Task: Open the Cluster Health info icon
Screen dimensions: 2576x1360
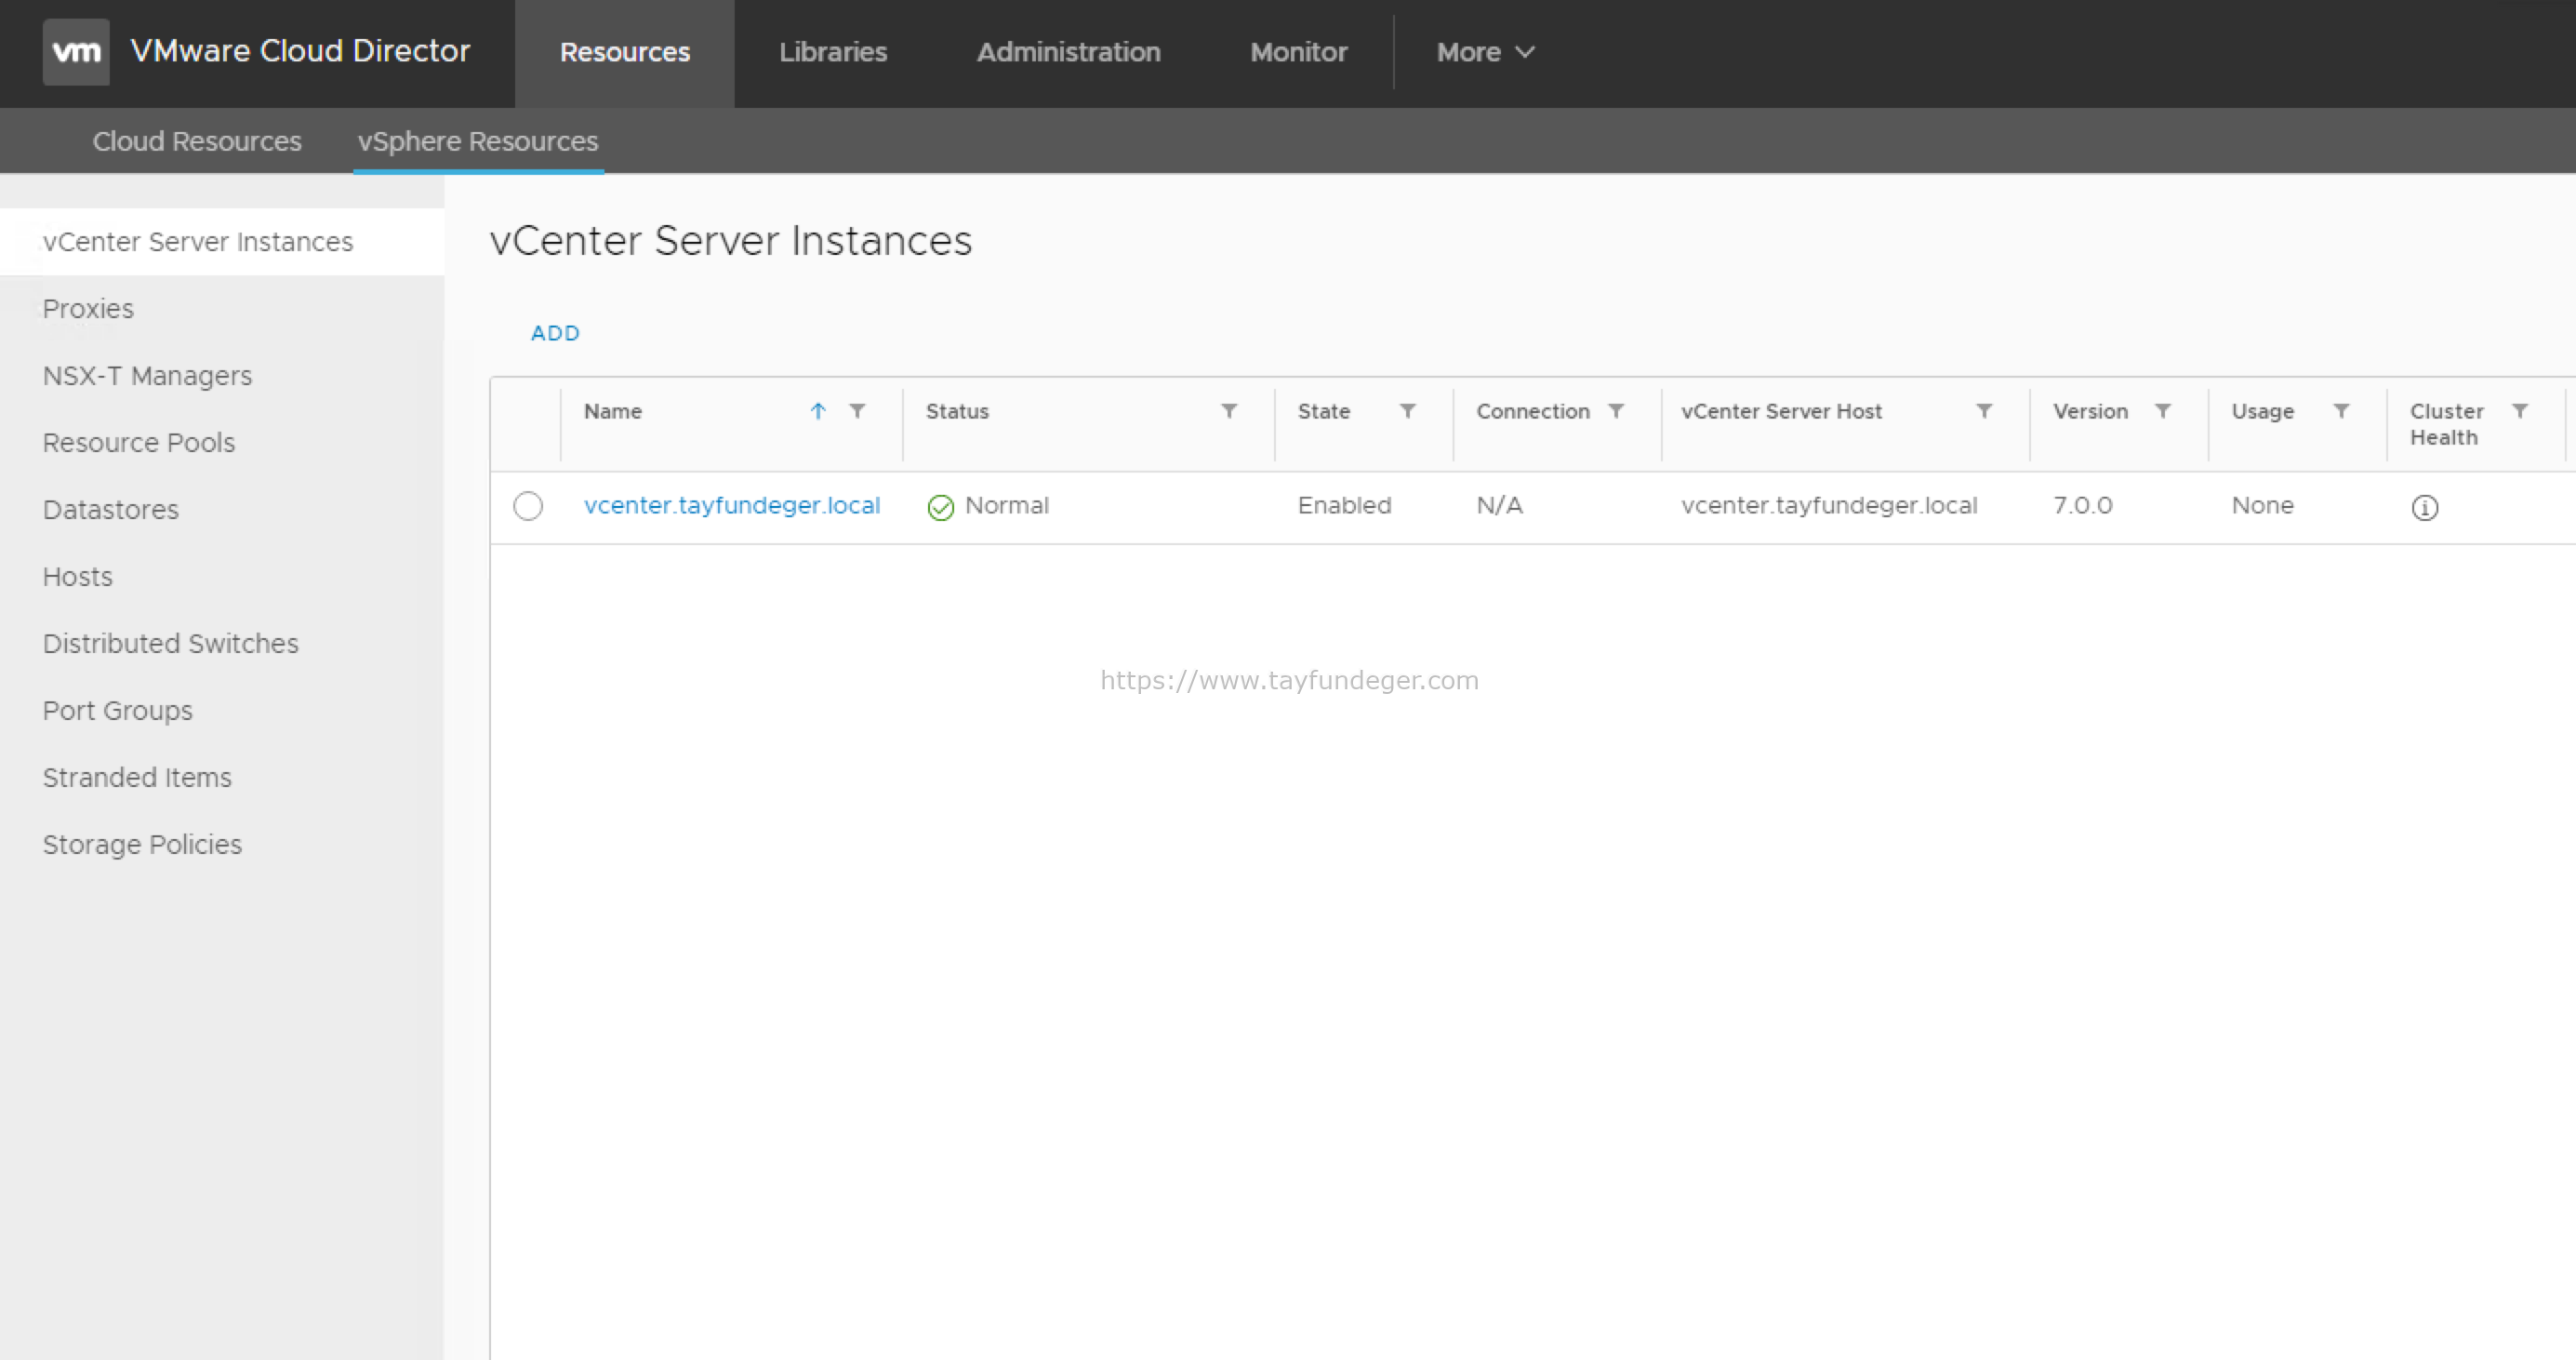Action: [2425, 508]
